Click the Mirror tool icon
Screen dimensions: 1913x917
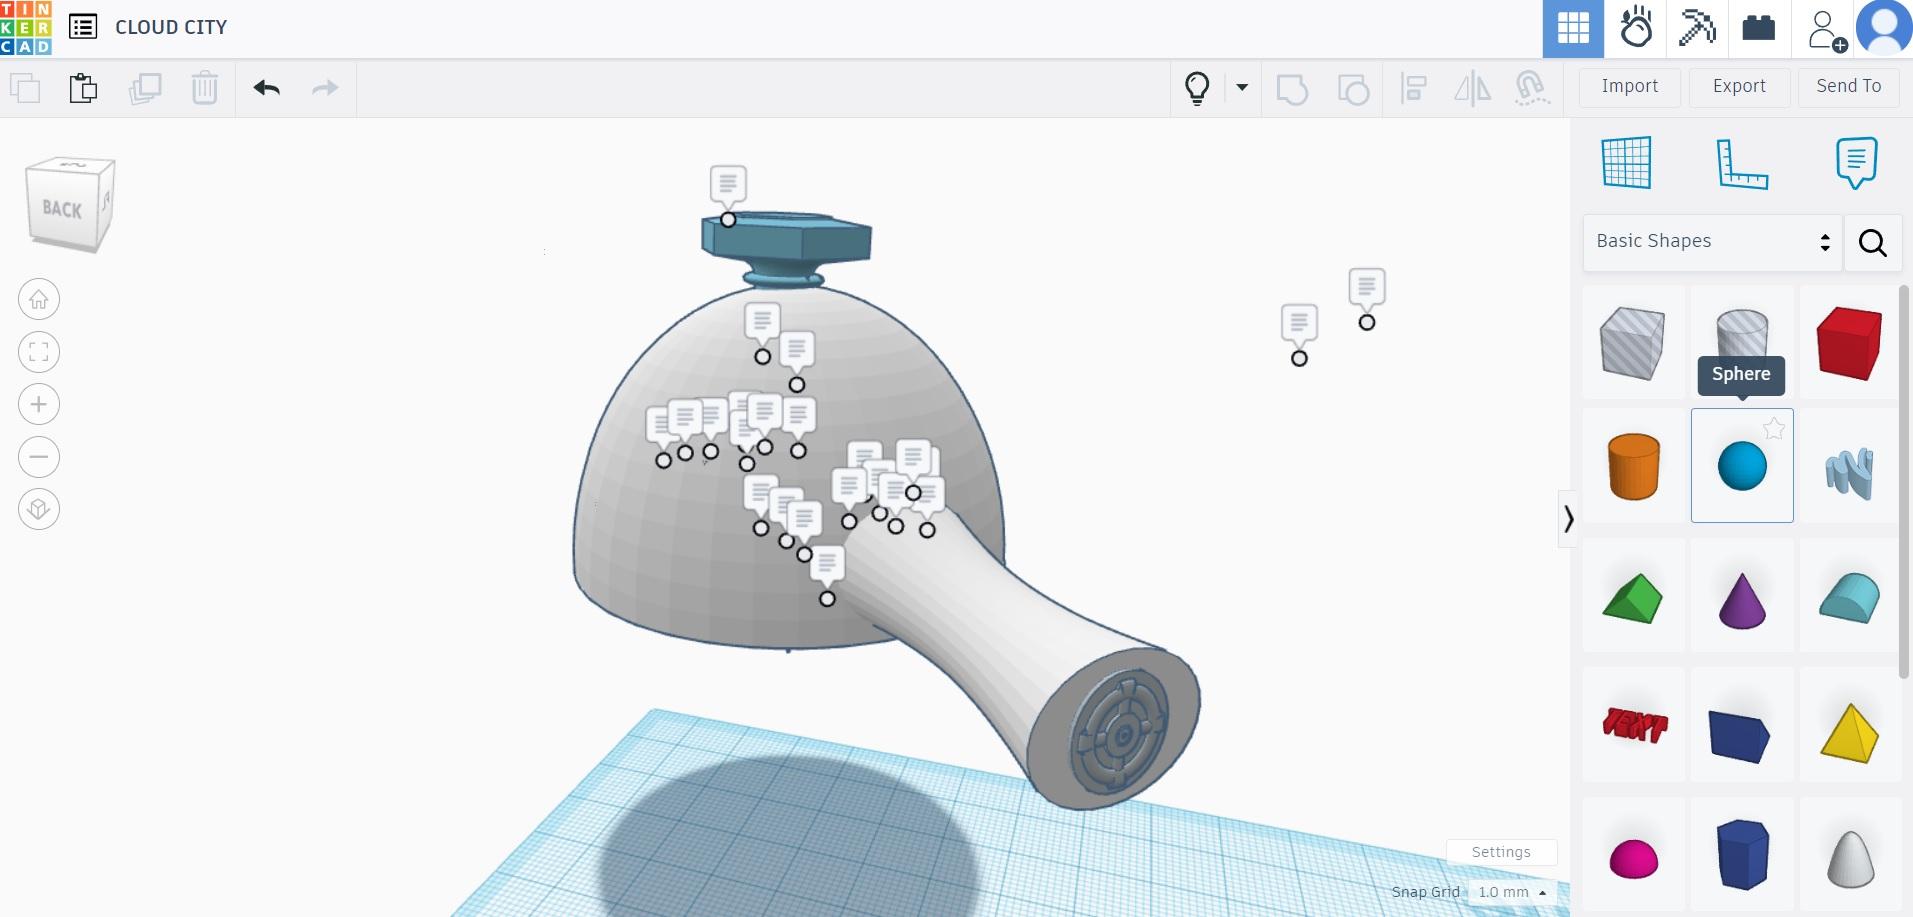[1472, 88]
